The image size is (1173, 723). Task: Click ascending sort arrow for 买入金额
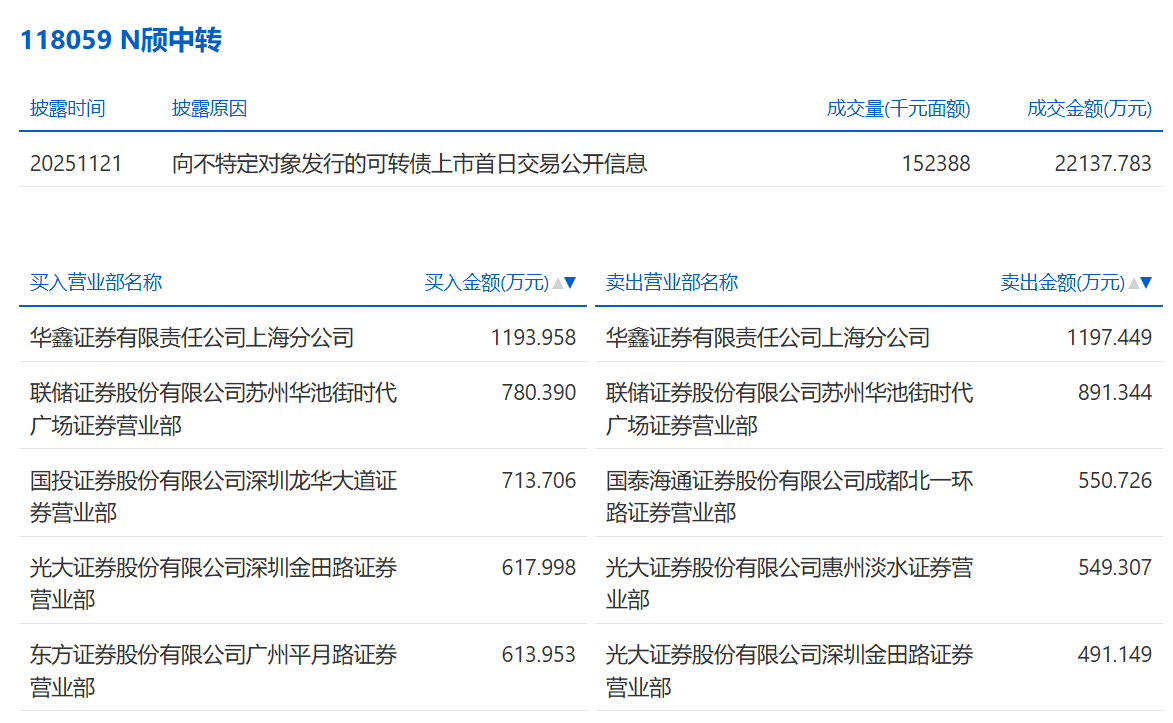click(x=558, y=283)
